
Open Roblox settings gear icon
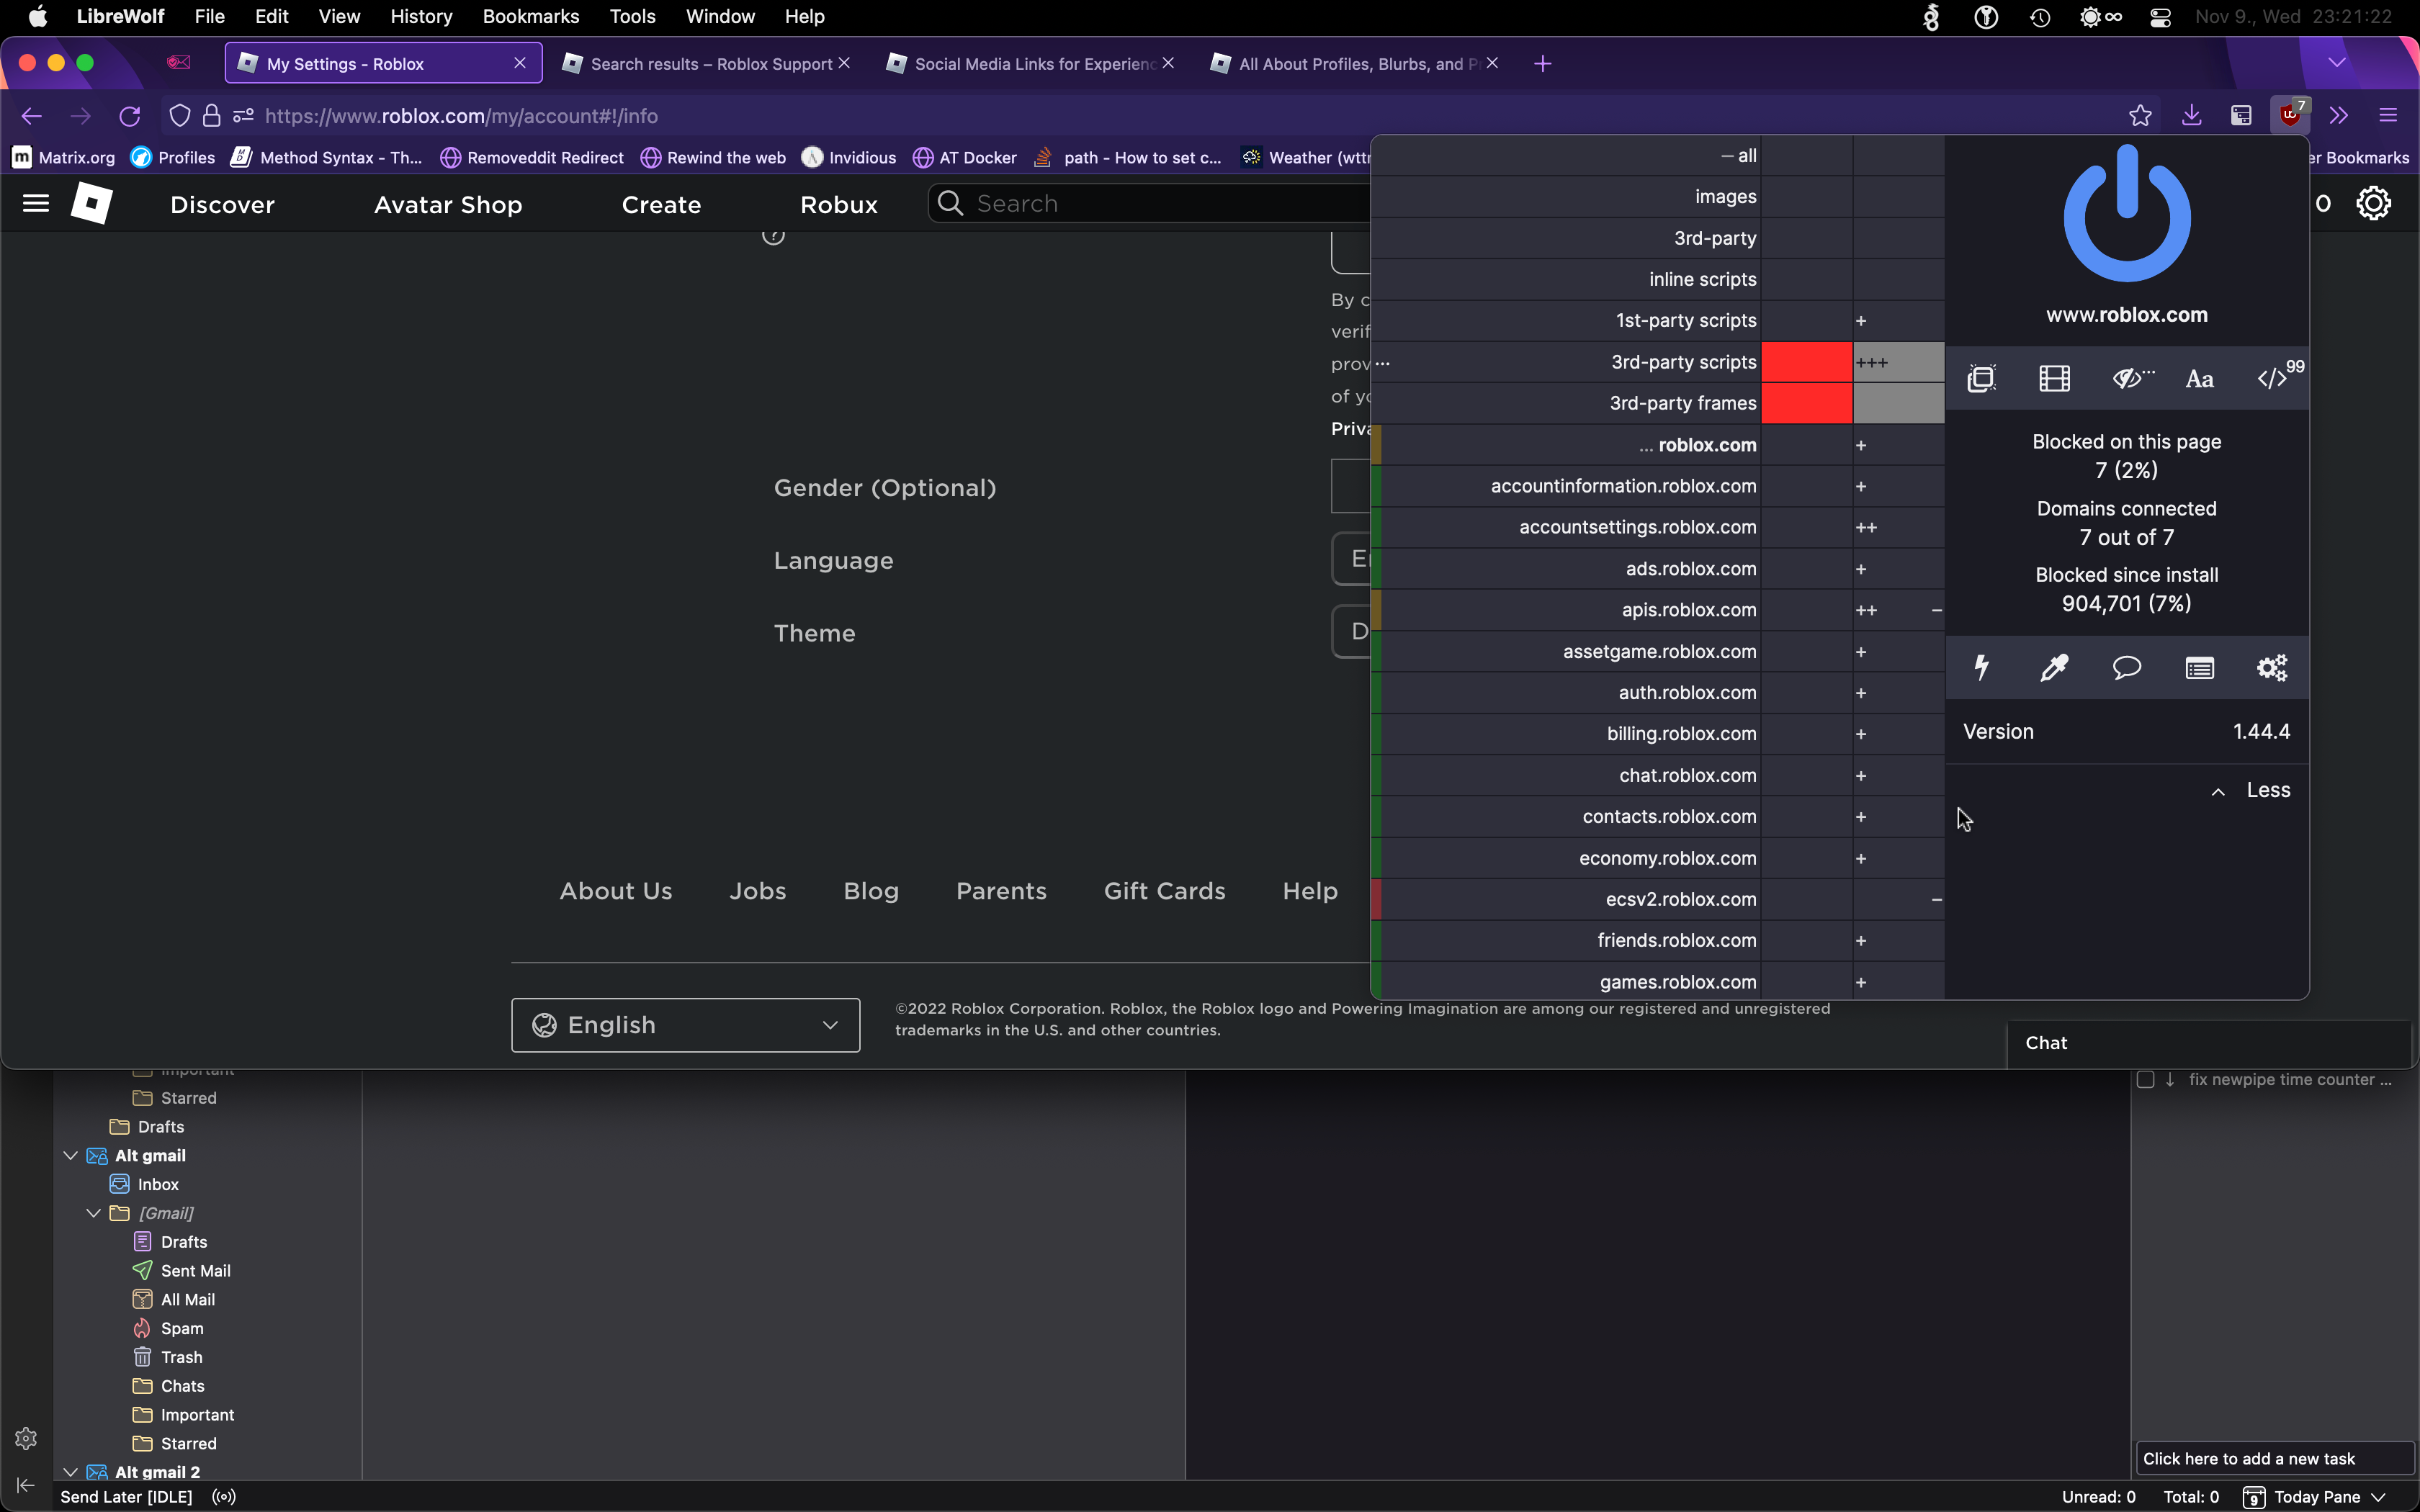click(2372, 203)
